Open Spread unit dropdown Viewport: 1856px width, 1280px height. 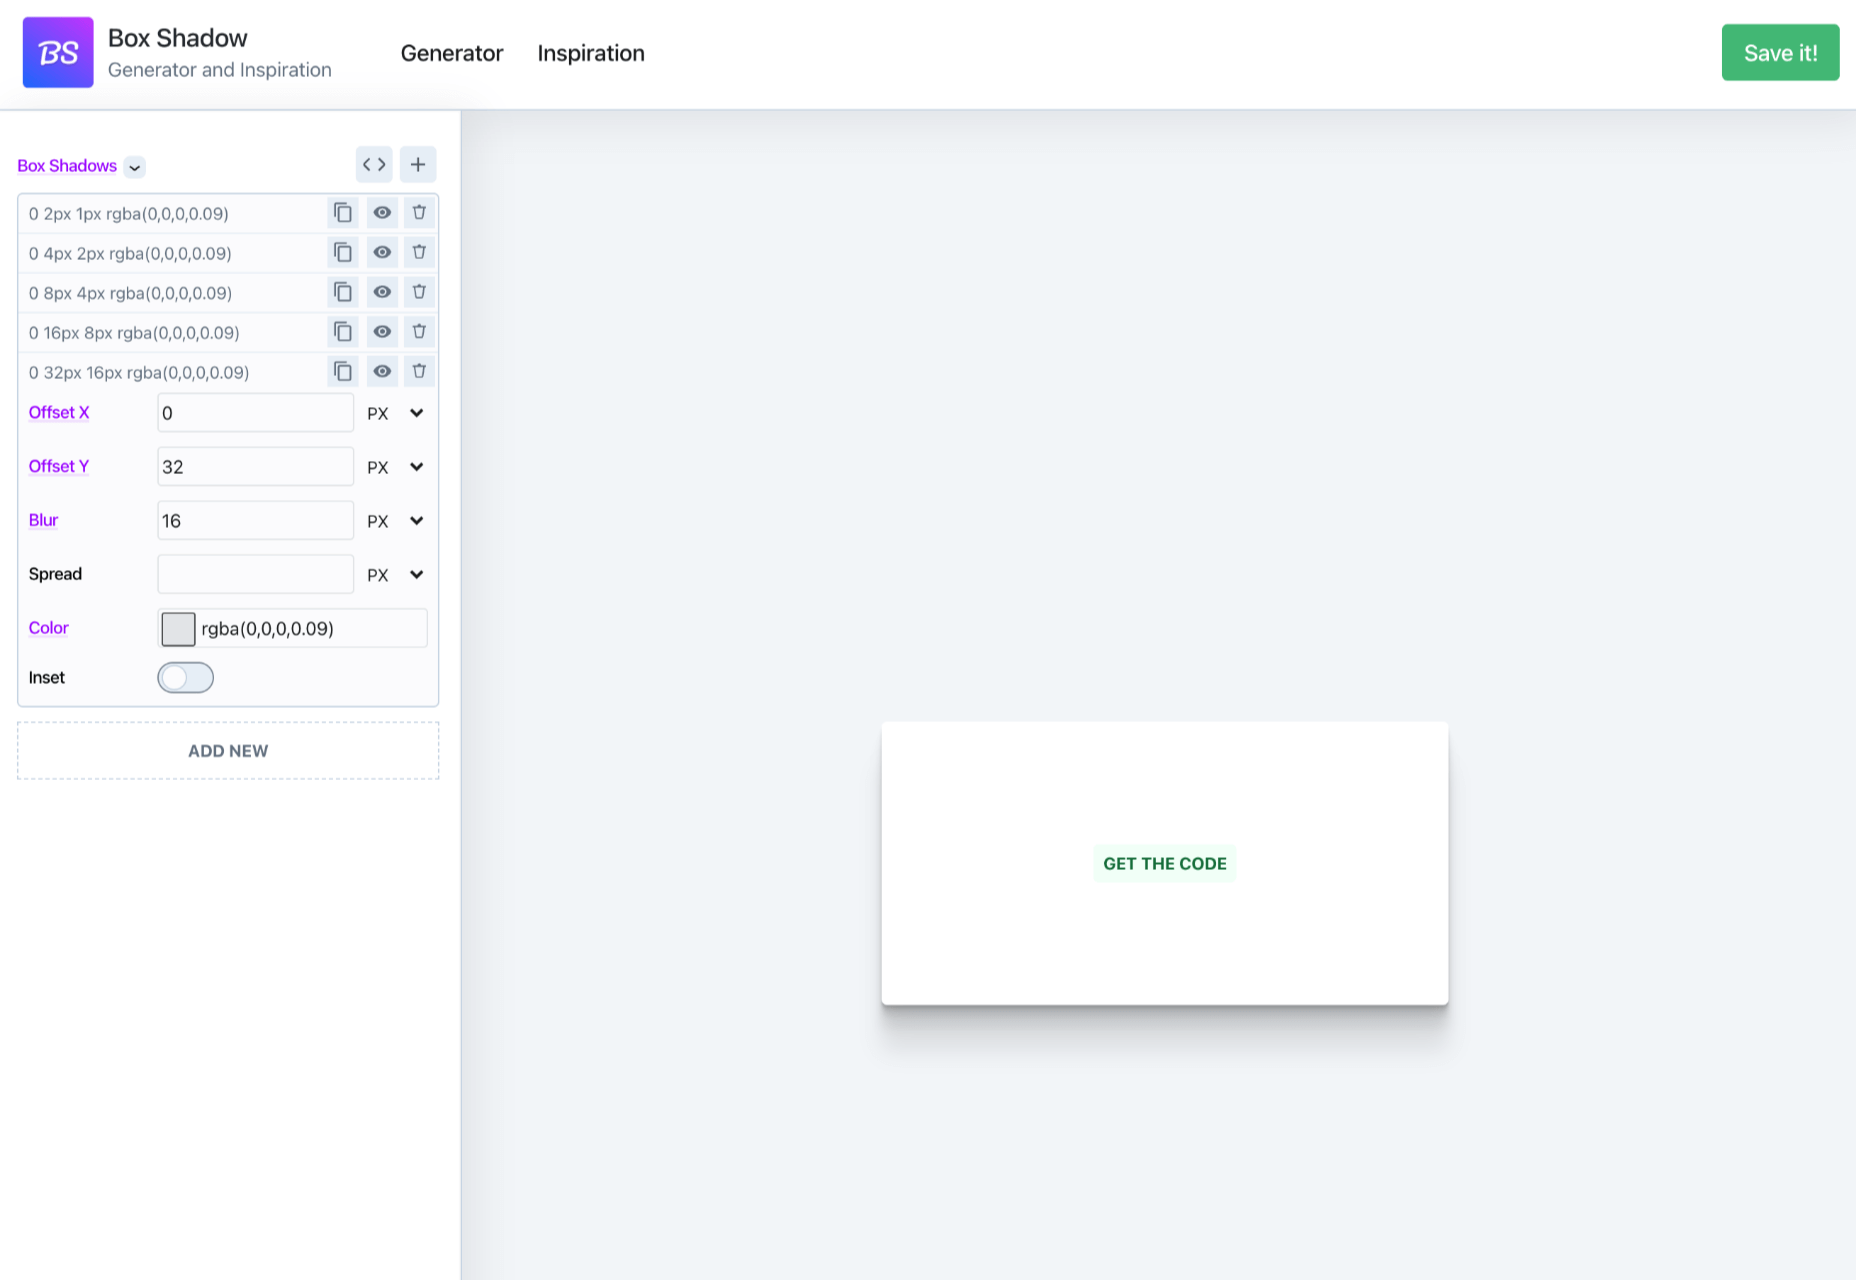(396, 575)
